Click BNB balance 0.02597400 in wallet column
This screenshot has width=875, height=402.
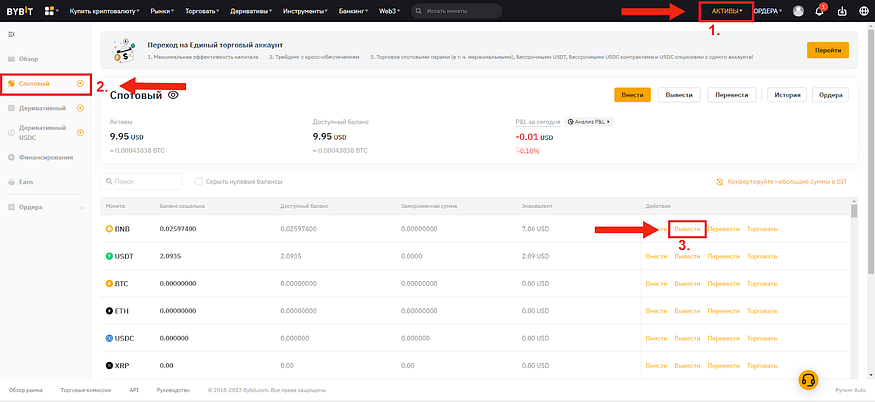[x=178, y=229]
